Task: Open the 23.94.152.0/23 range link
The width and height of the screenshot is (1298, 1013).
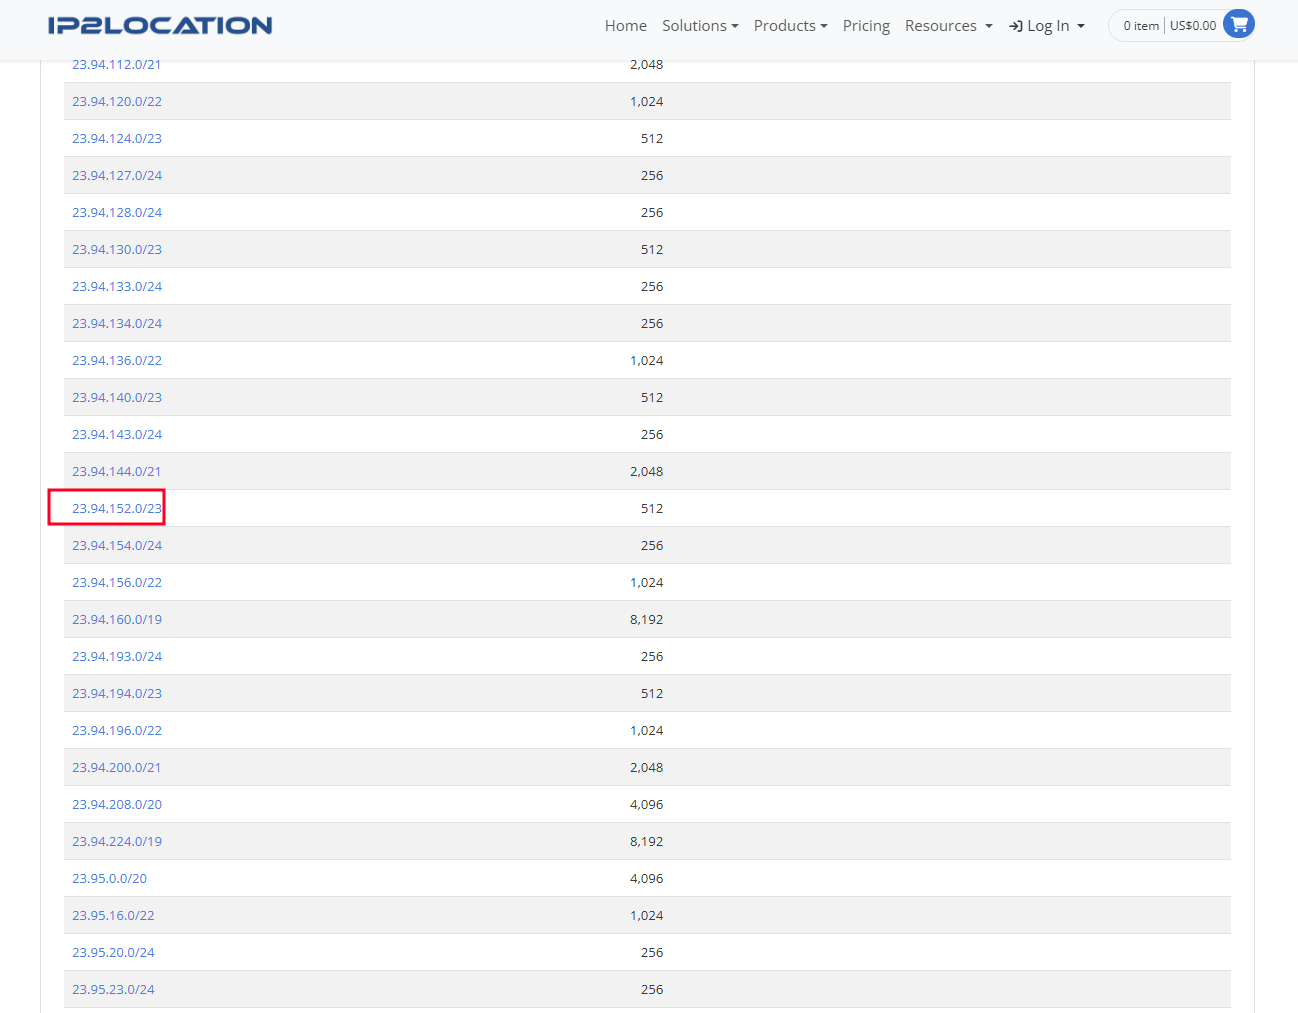Action: [116, 508]
